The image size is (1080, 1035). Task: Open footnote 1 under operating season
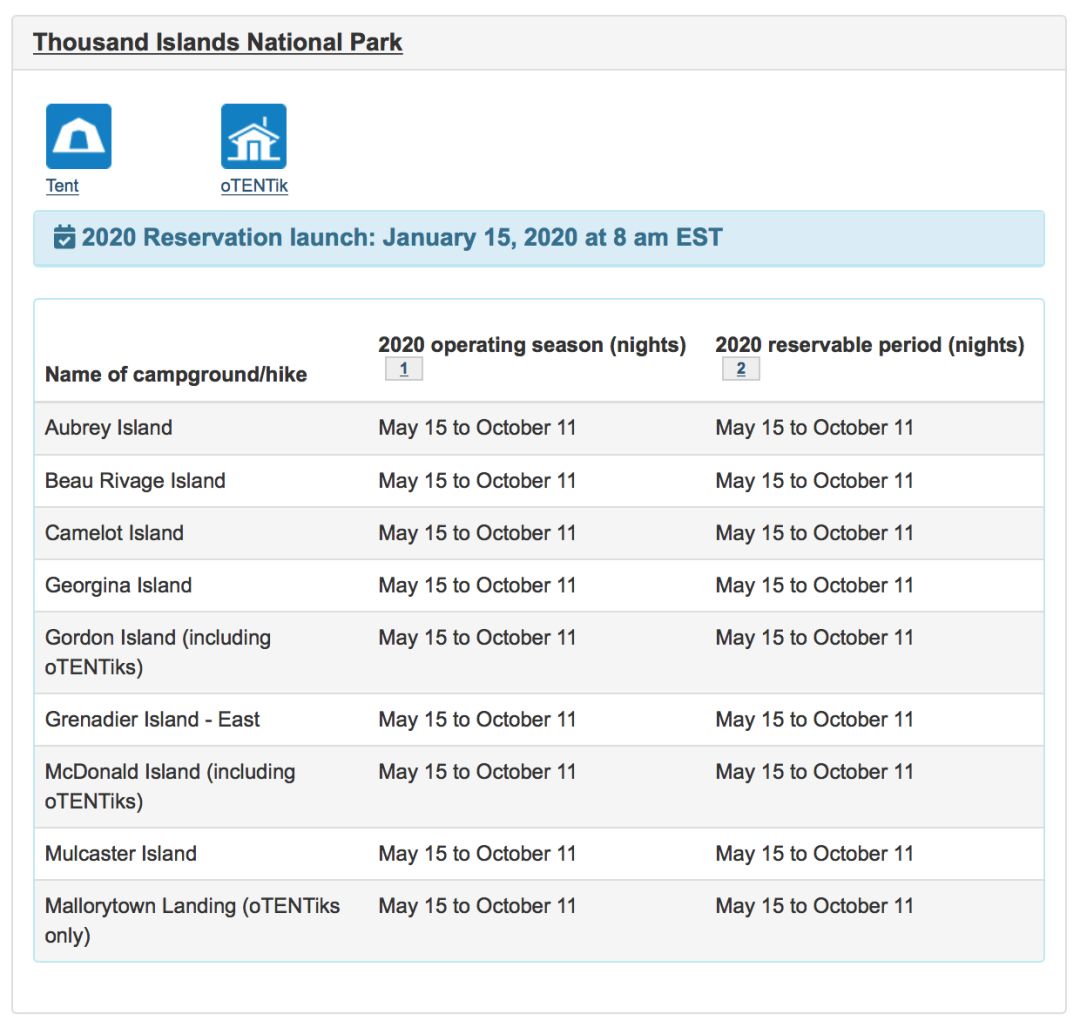tap(403, 369)
